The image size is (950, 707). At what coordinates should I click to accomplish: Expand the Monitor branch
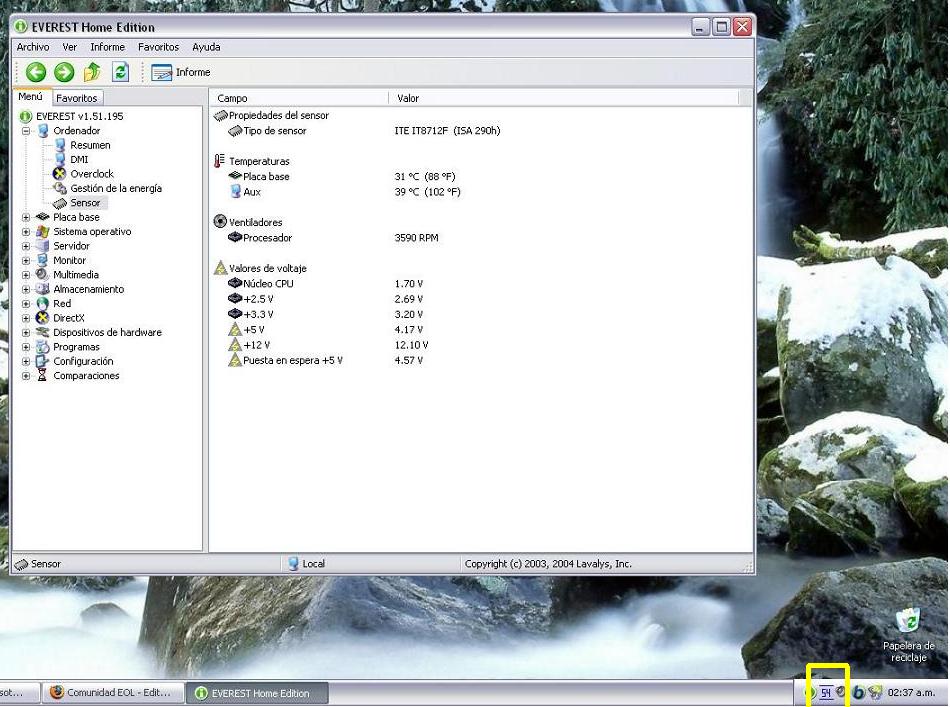point(26,261)
